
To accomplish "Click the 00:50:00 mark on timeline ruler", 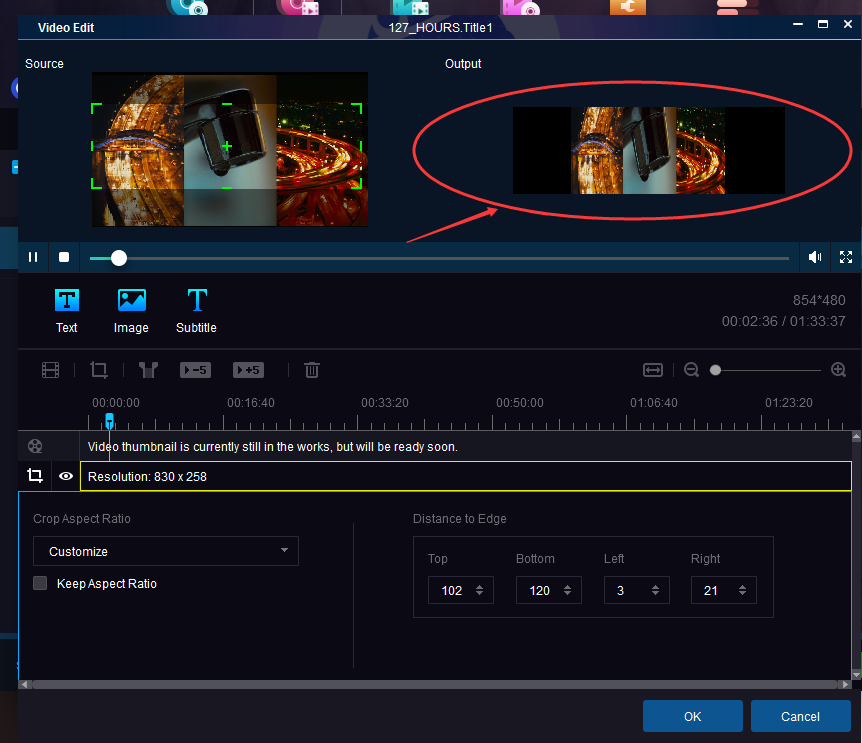I will (x=520, y=403).
